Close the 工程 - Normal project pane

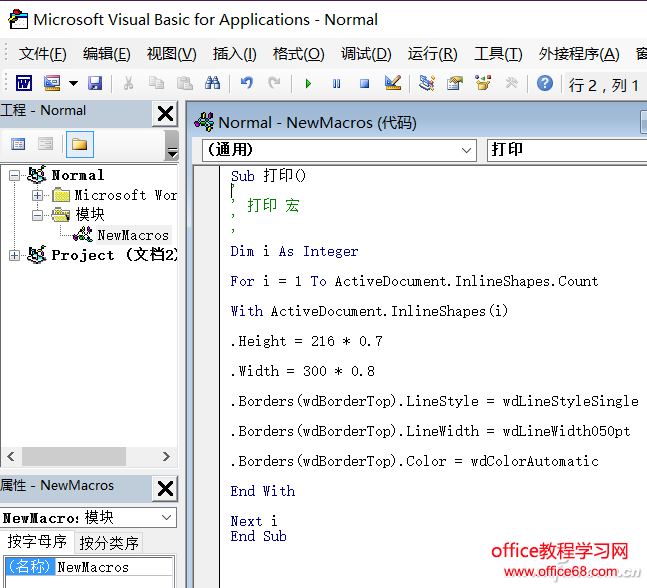pos(165,113)
